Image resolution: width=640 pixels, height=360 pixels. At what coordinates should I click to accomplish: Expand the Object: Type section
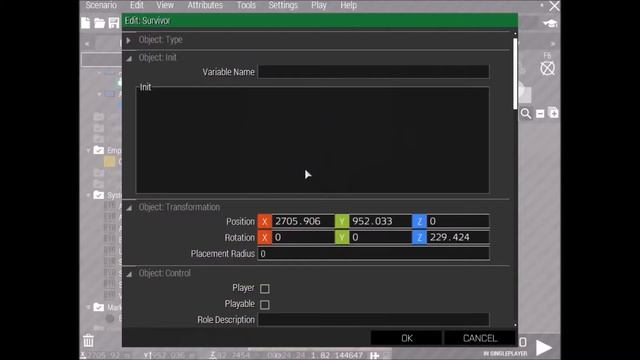128,40
